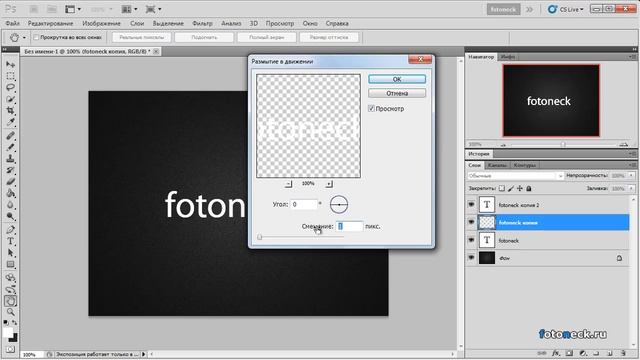The width and height of the screenshot is (640, 360).
Task: Select the 3D Rotate tool
Action: pyautogui.click(x=10, y=278)
